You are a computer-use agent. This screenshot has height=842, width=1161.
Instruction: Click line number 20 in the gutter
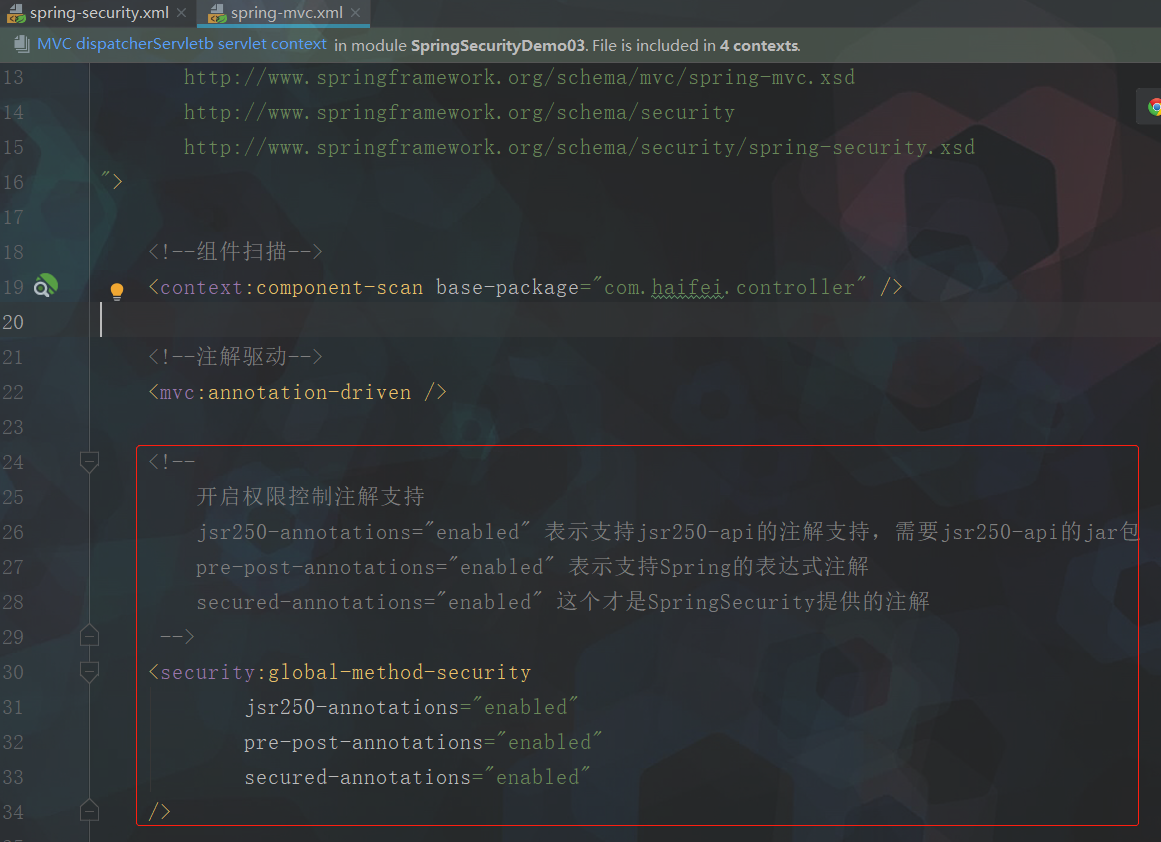click(13, 322)
